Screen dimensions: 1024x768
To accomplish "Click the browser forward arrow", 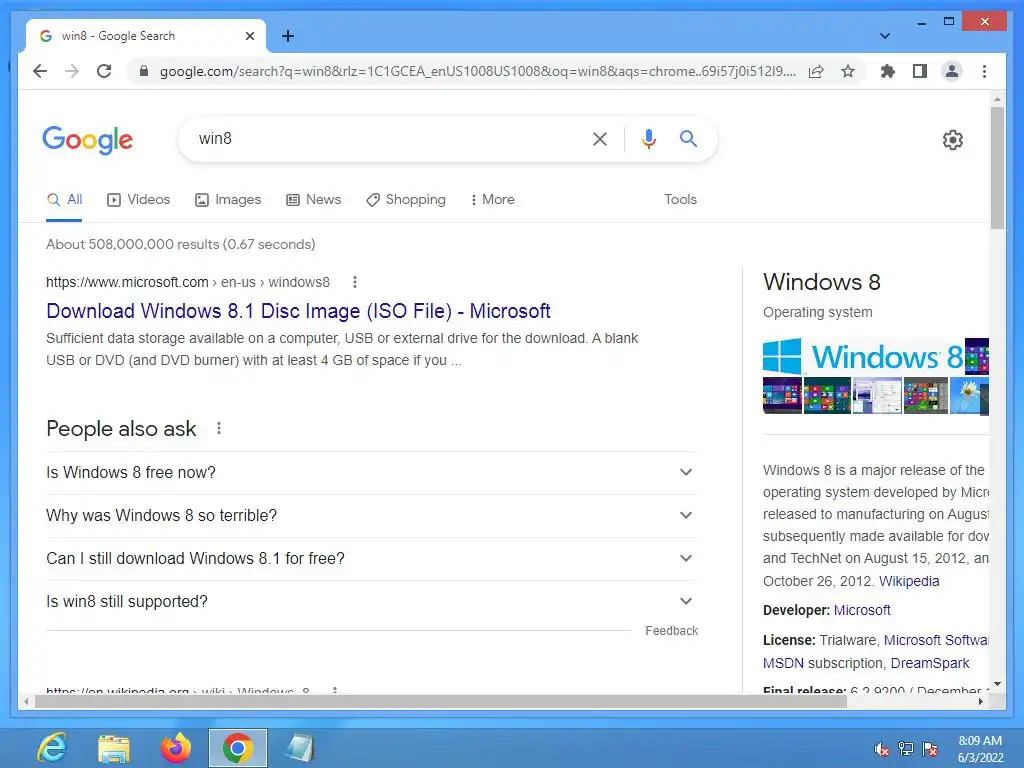I will (x=72, y=71).
